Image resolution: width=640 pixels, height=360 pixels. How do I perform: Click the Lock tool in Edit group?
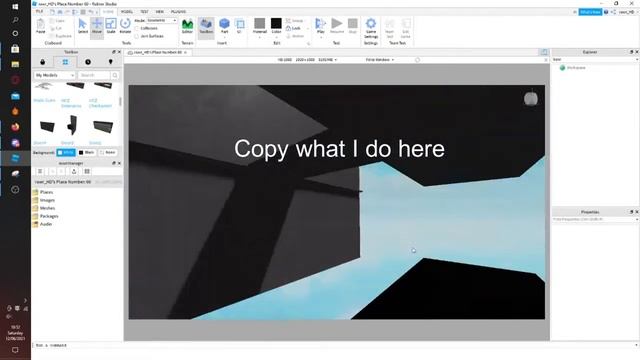tap(293, 28)
